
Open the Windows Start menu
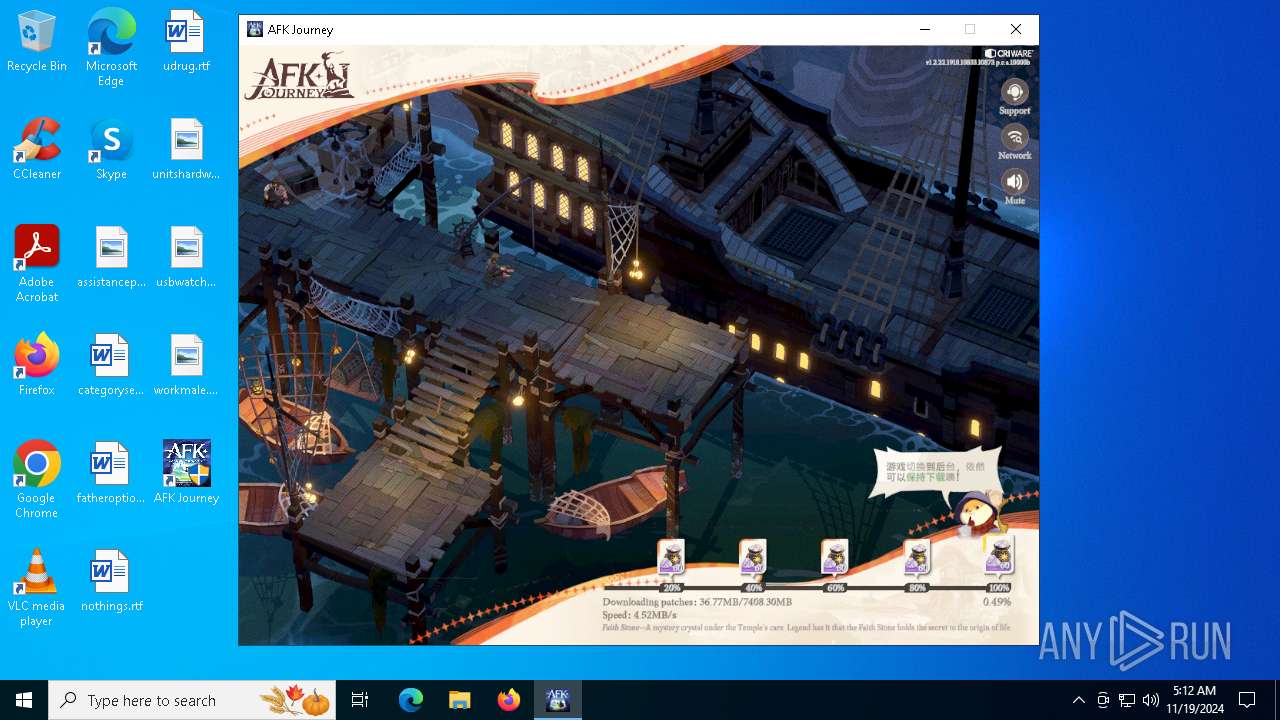coord(24,700)
